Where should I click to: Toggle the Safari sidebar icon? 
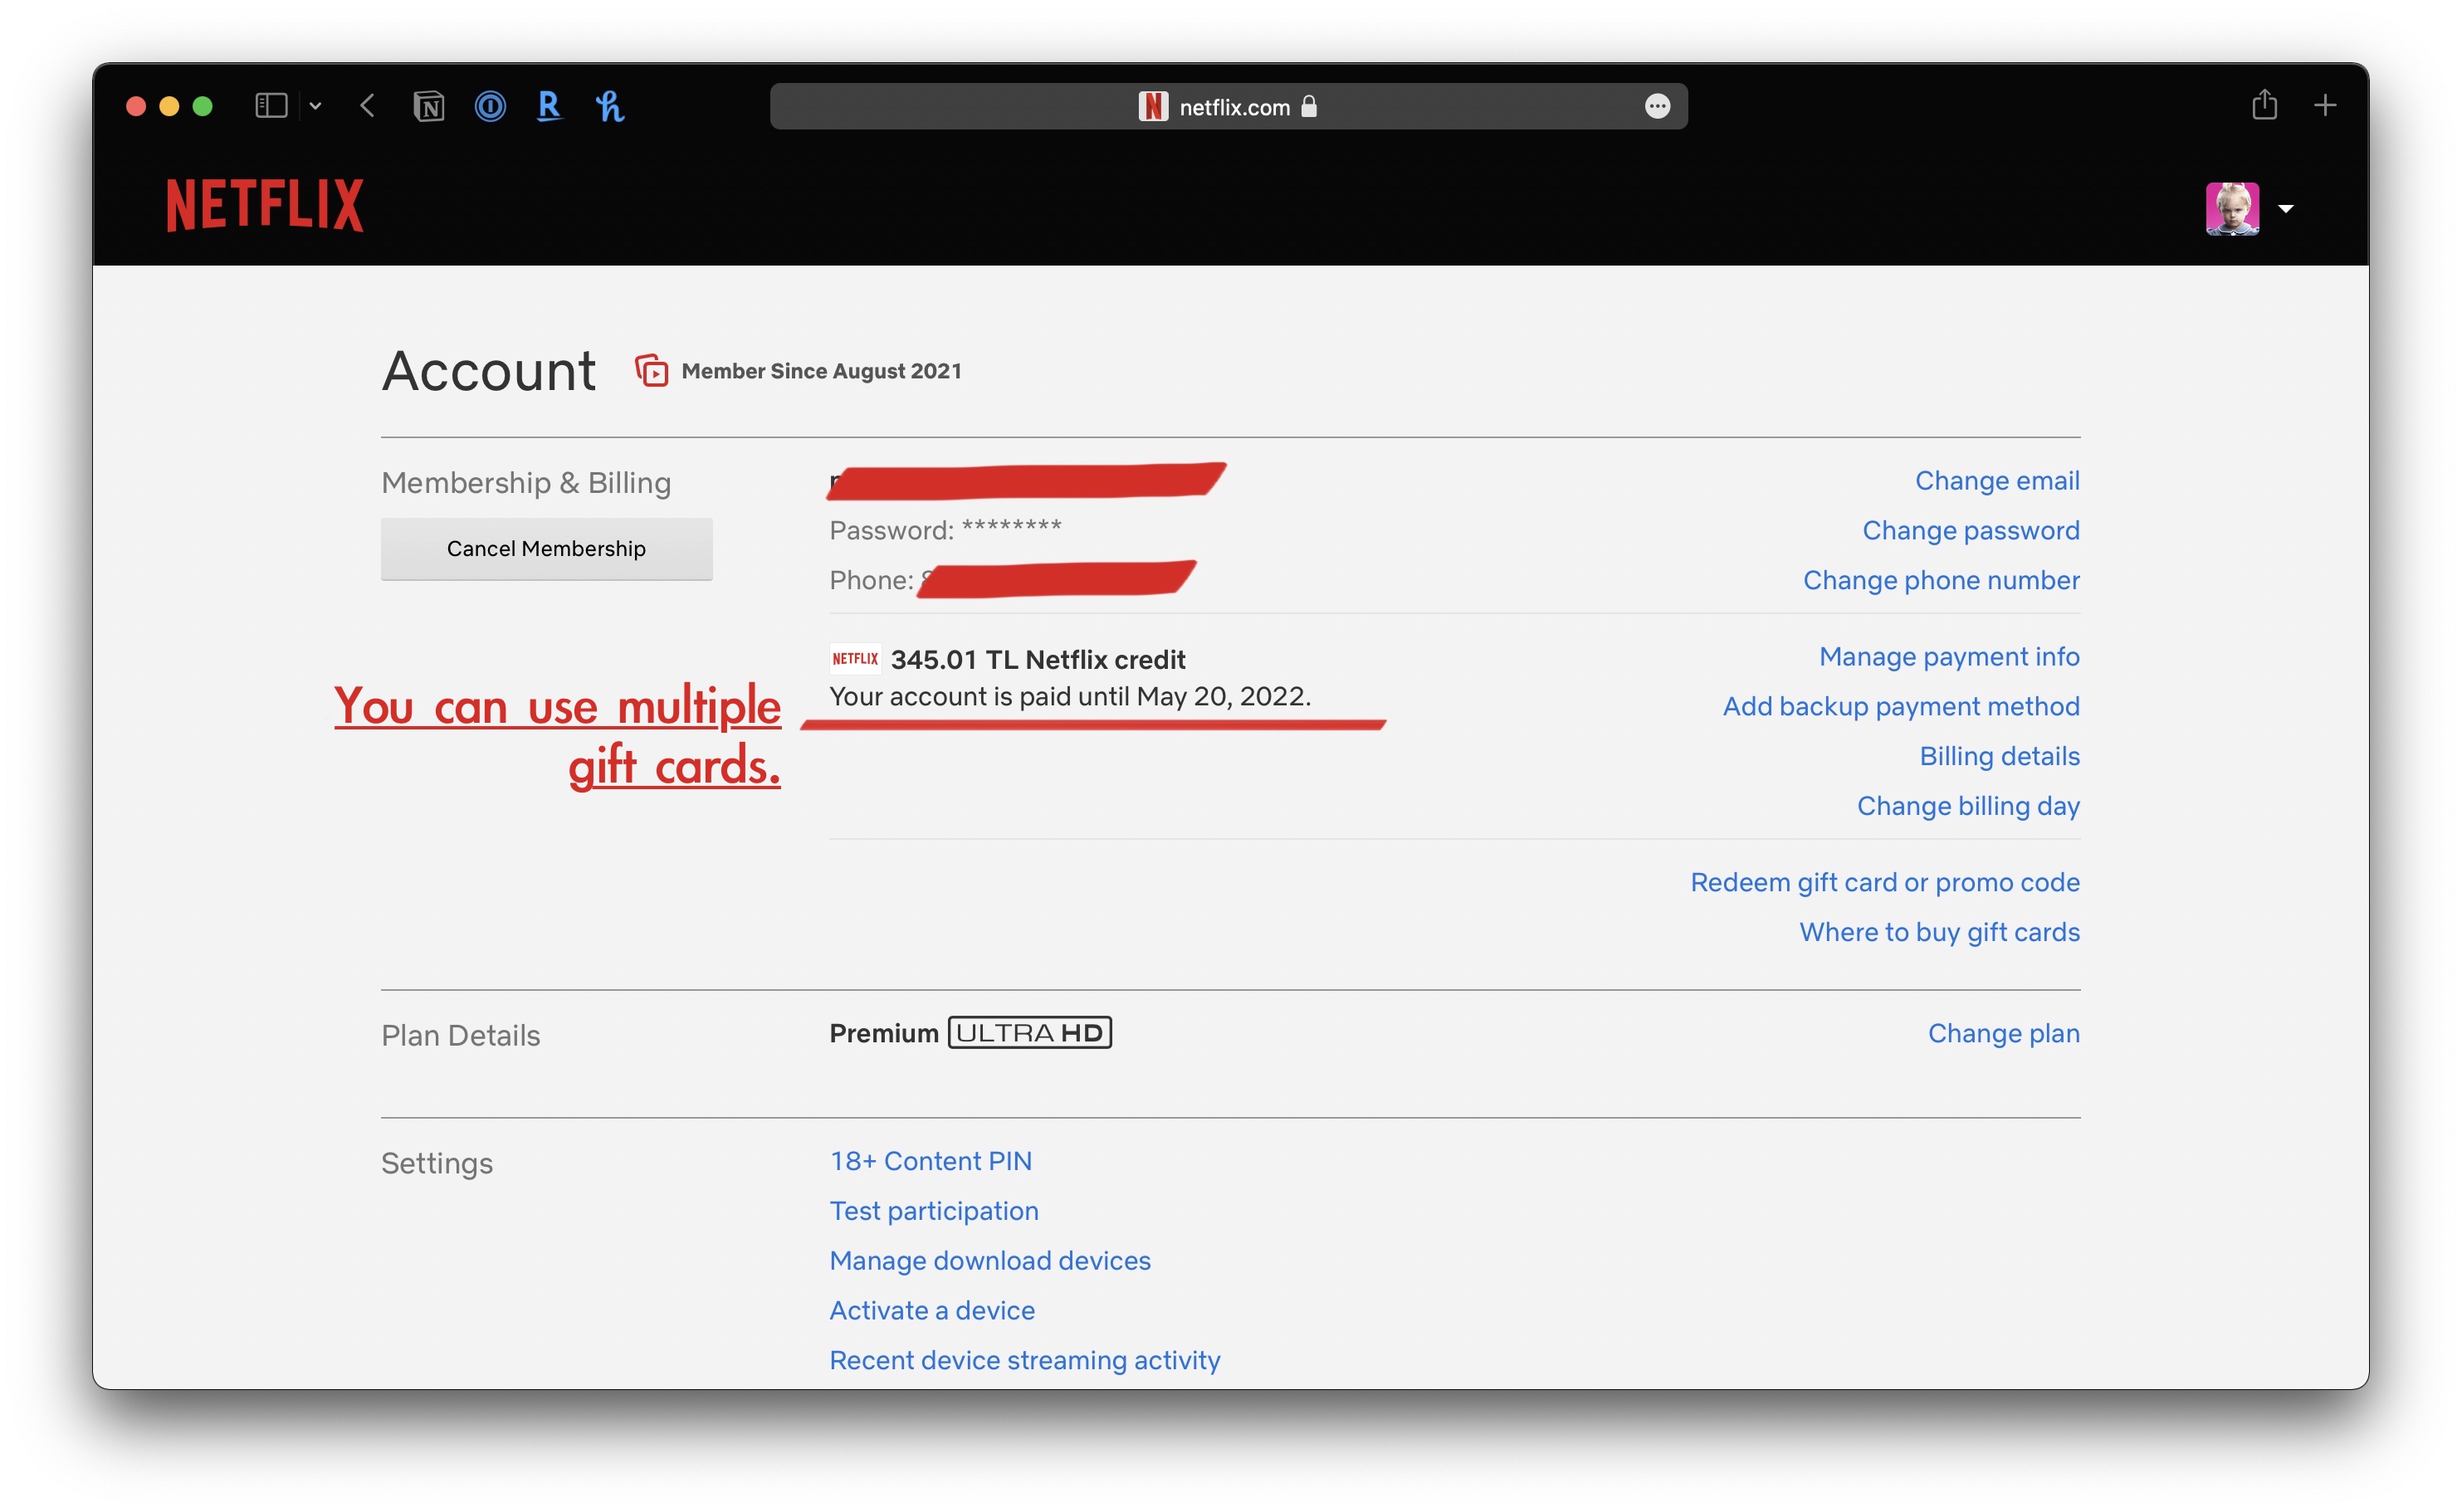(271, 106)
